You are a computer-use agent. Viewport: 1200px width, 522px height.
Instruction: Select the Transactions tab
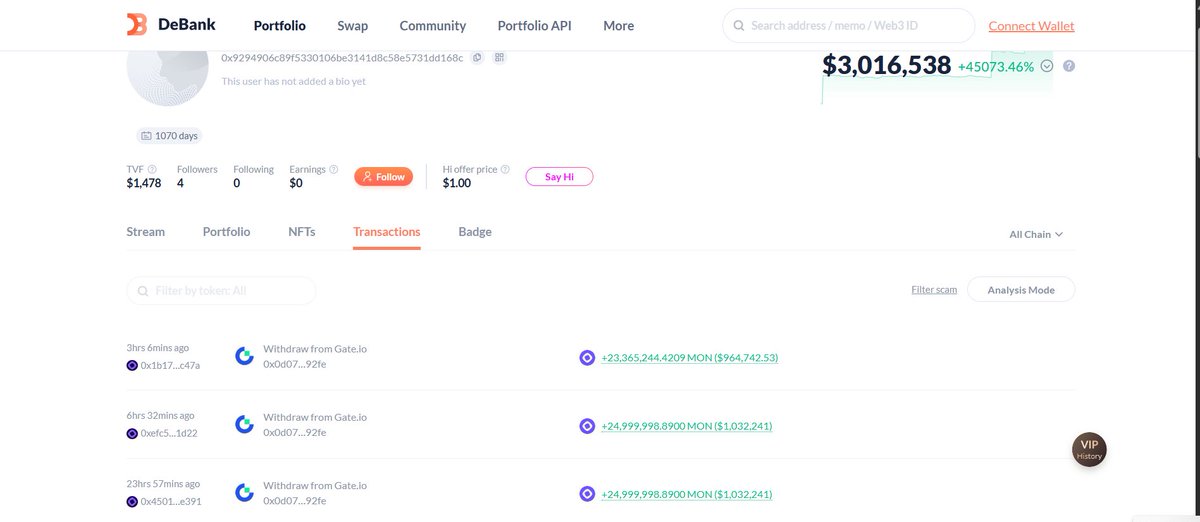tap(387, 231)
